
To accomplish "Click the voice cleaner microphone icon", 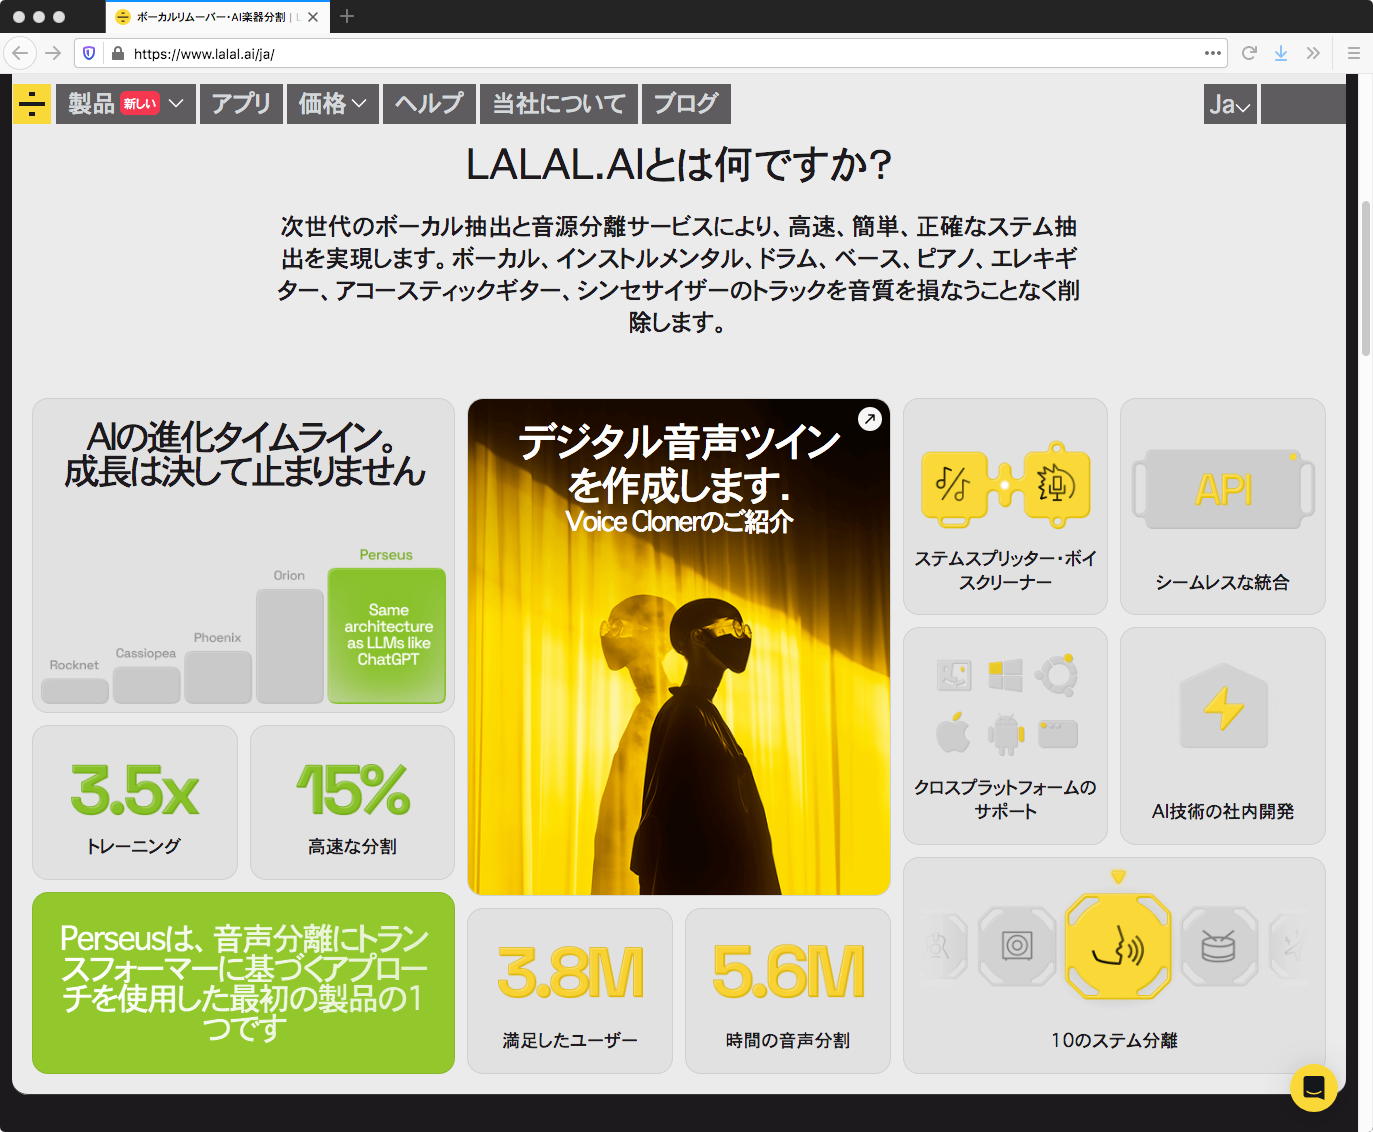I will 1056,485.
